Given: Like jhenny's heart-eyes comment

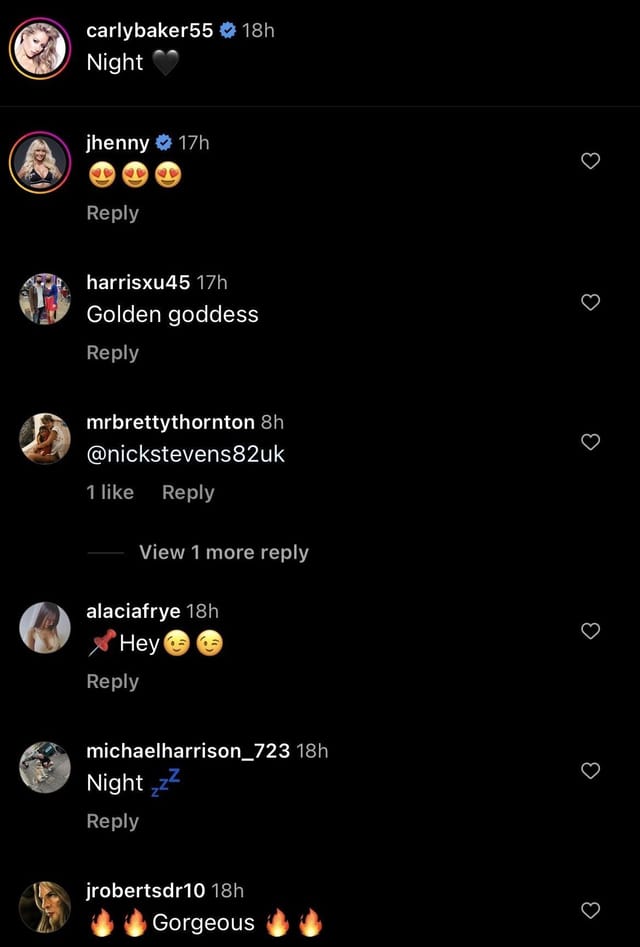Looking at the screenshot, I should pyautogui.click(x=590, y=161).
